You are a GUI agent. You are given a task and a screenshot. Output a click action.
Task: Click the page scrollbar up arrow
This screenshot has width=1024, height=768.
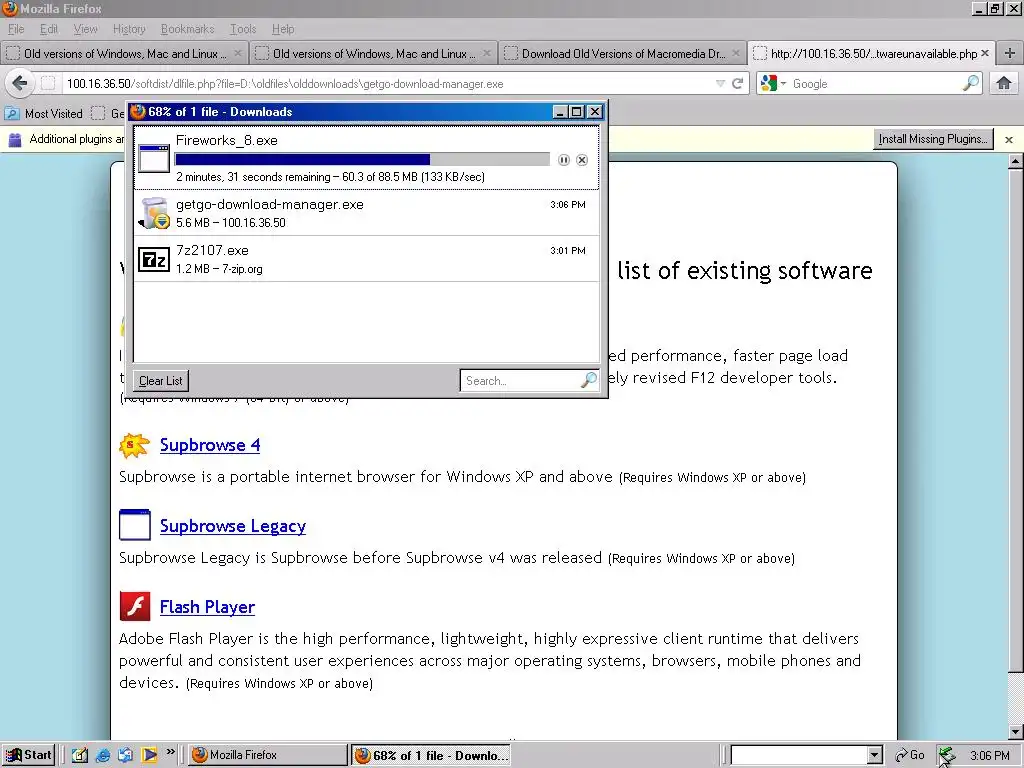pos(1015,161)
